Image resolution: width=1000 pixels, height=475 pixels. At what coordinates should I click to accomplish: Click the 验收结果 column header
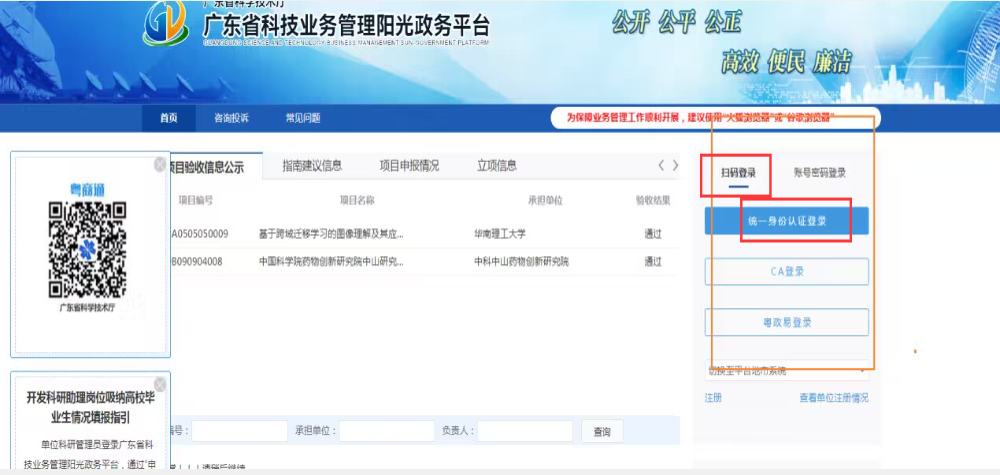652,201
